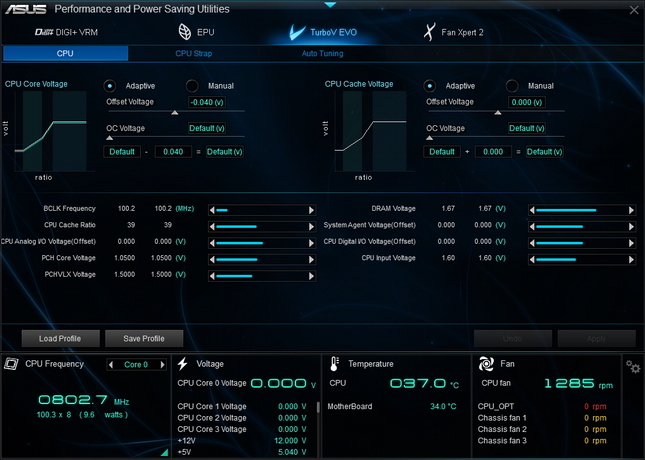This screenshot has height=460, width=645.
Task: Increase CPU Input Voltage with right arrow
Action: click(631, 260)
